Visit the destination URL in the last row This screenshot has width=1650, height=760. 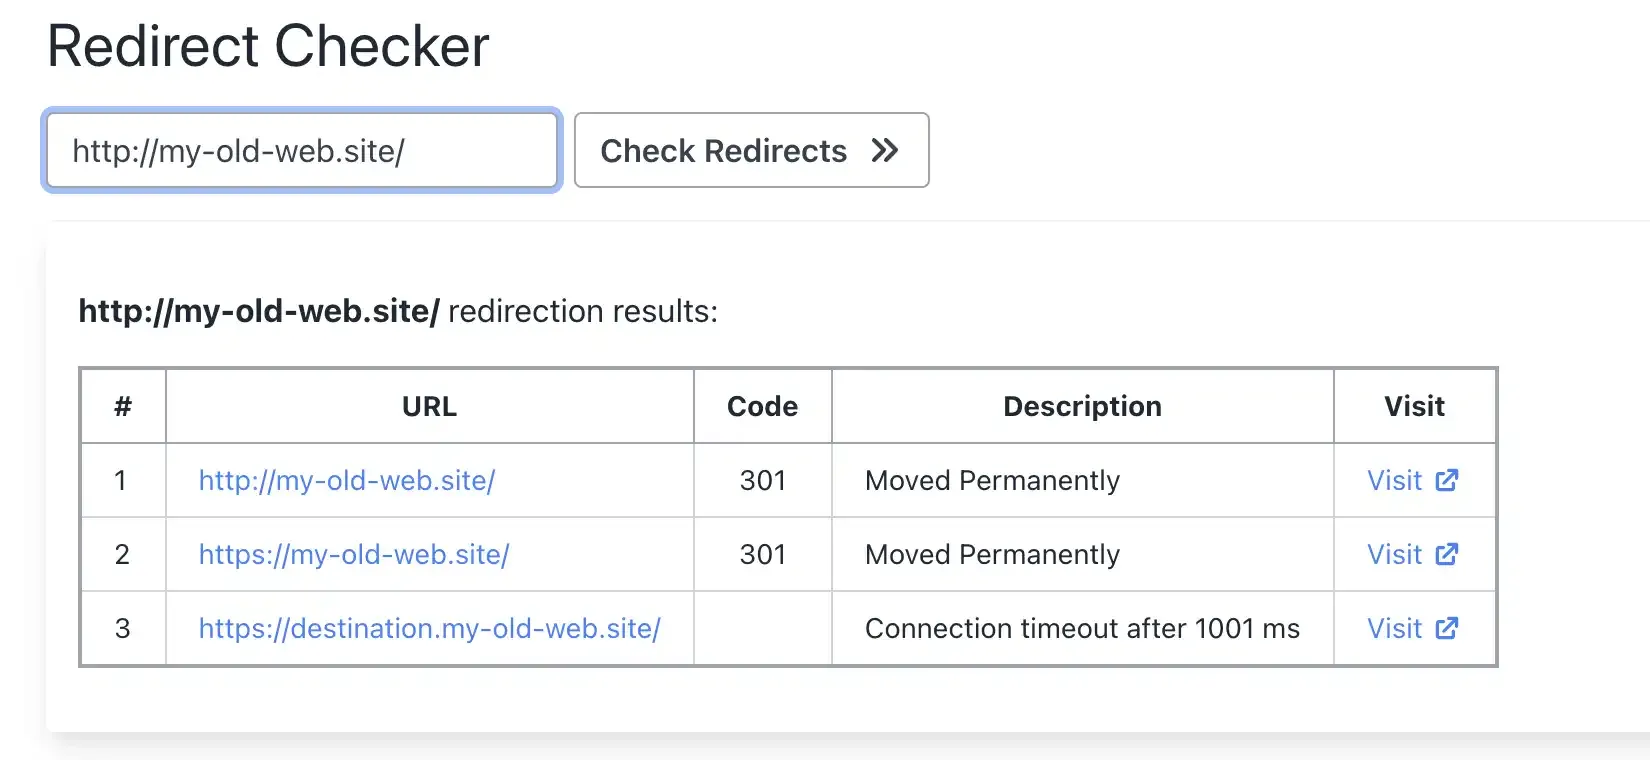[x=1396, y=629]
